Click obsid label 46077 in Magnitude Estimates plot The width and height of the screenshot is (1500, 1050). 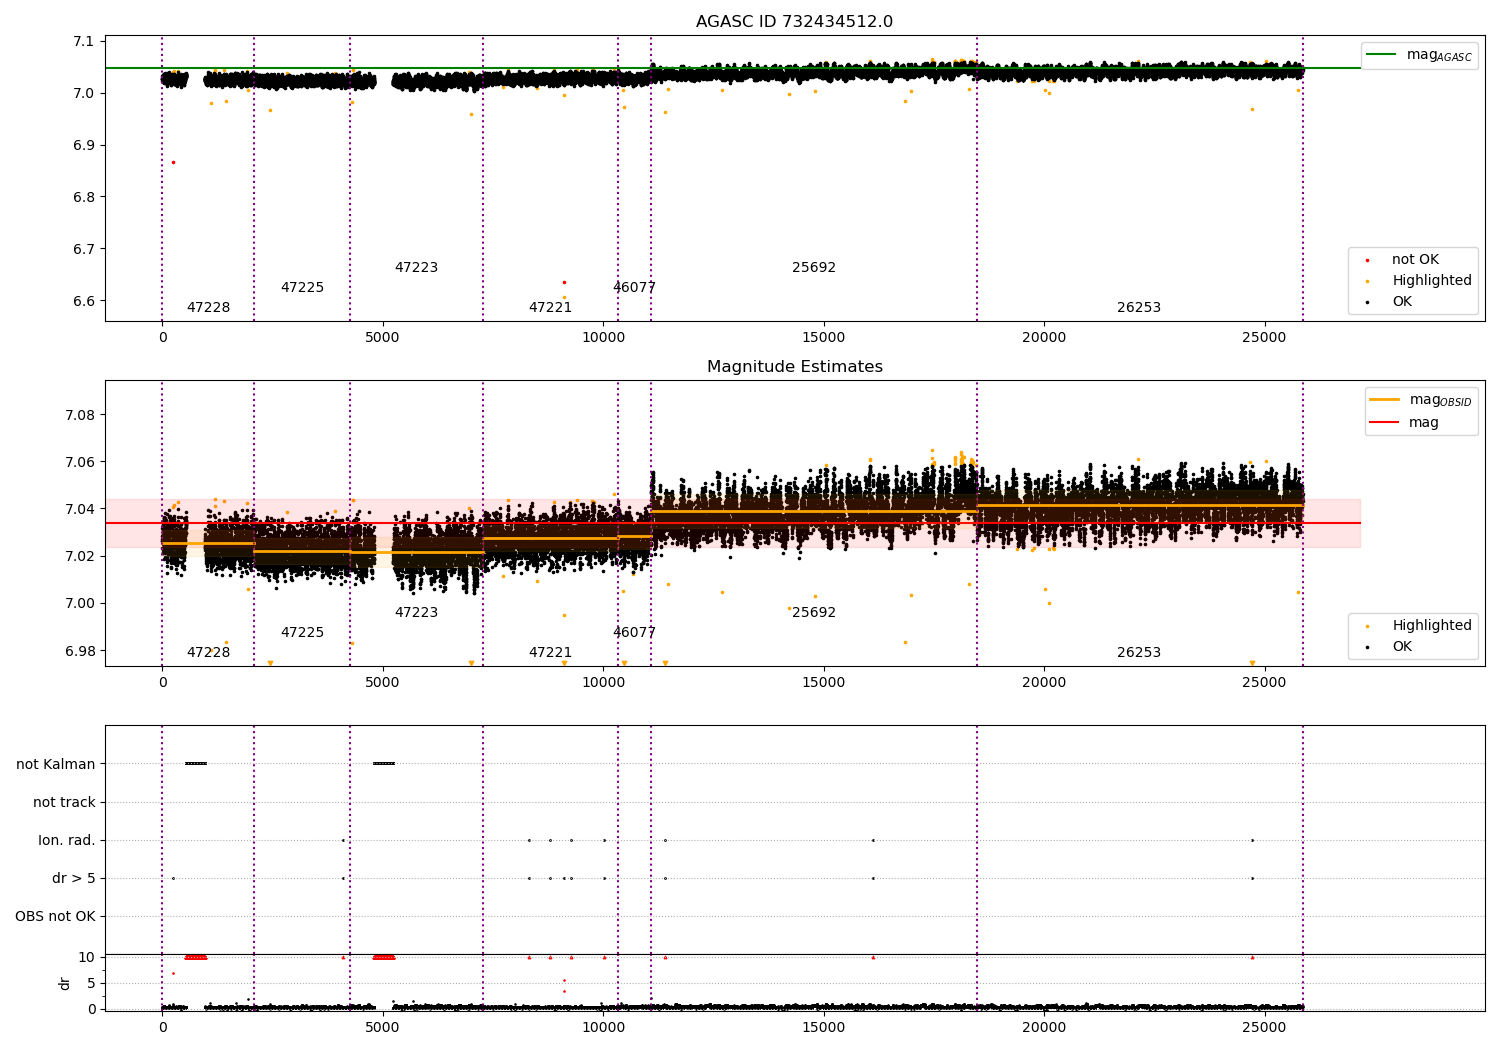click(x=634, y=633)
